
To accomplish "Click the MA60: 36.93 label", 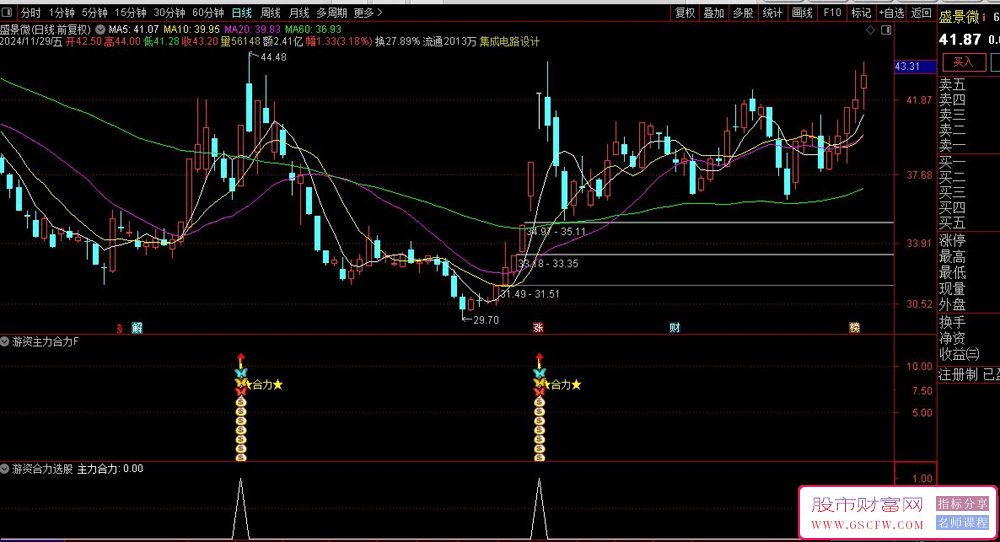I will [313, 29].
